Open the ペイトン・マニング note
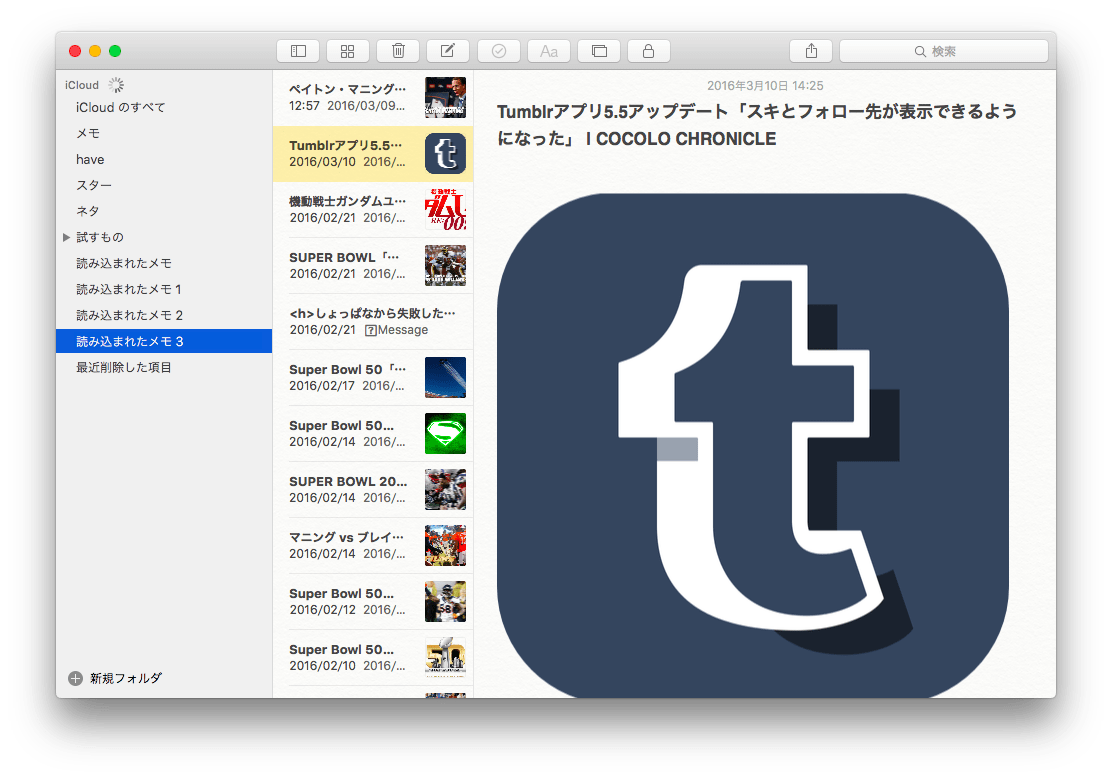The width and height of the screenshot is (1112, 778). [373, 98]
